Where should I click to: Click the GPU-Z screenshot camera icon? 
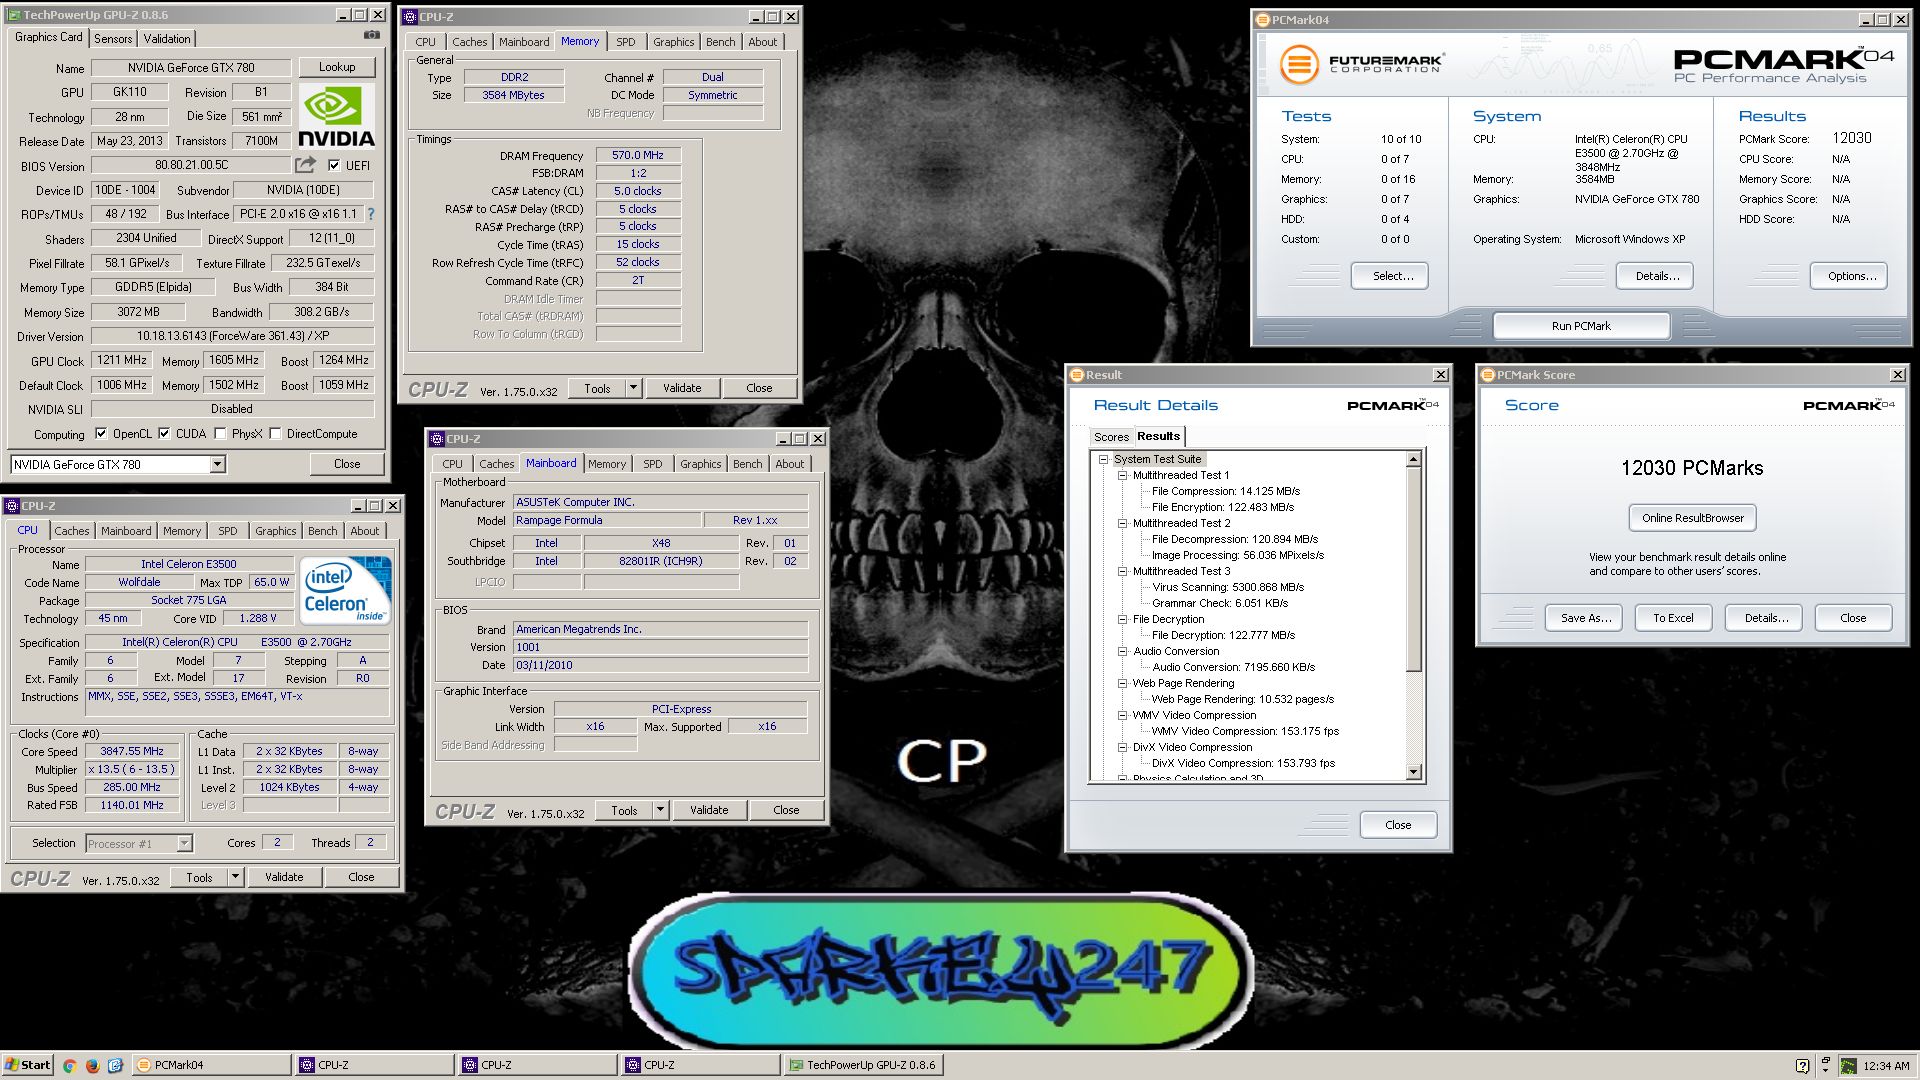tap(371, 35)
